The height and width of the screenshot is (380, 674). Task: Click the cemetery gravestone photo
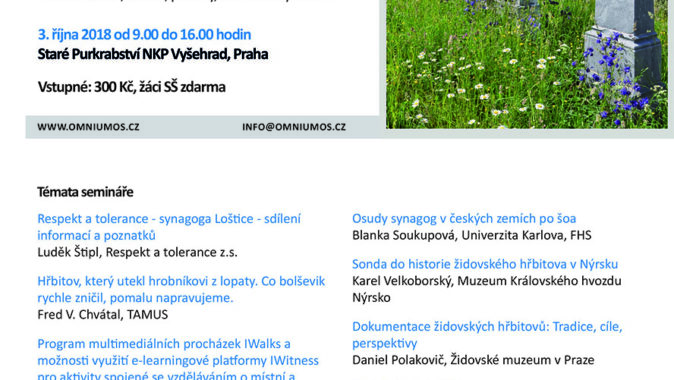point(527,64)
